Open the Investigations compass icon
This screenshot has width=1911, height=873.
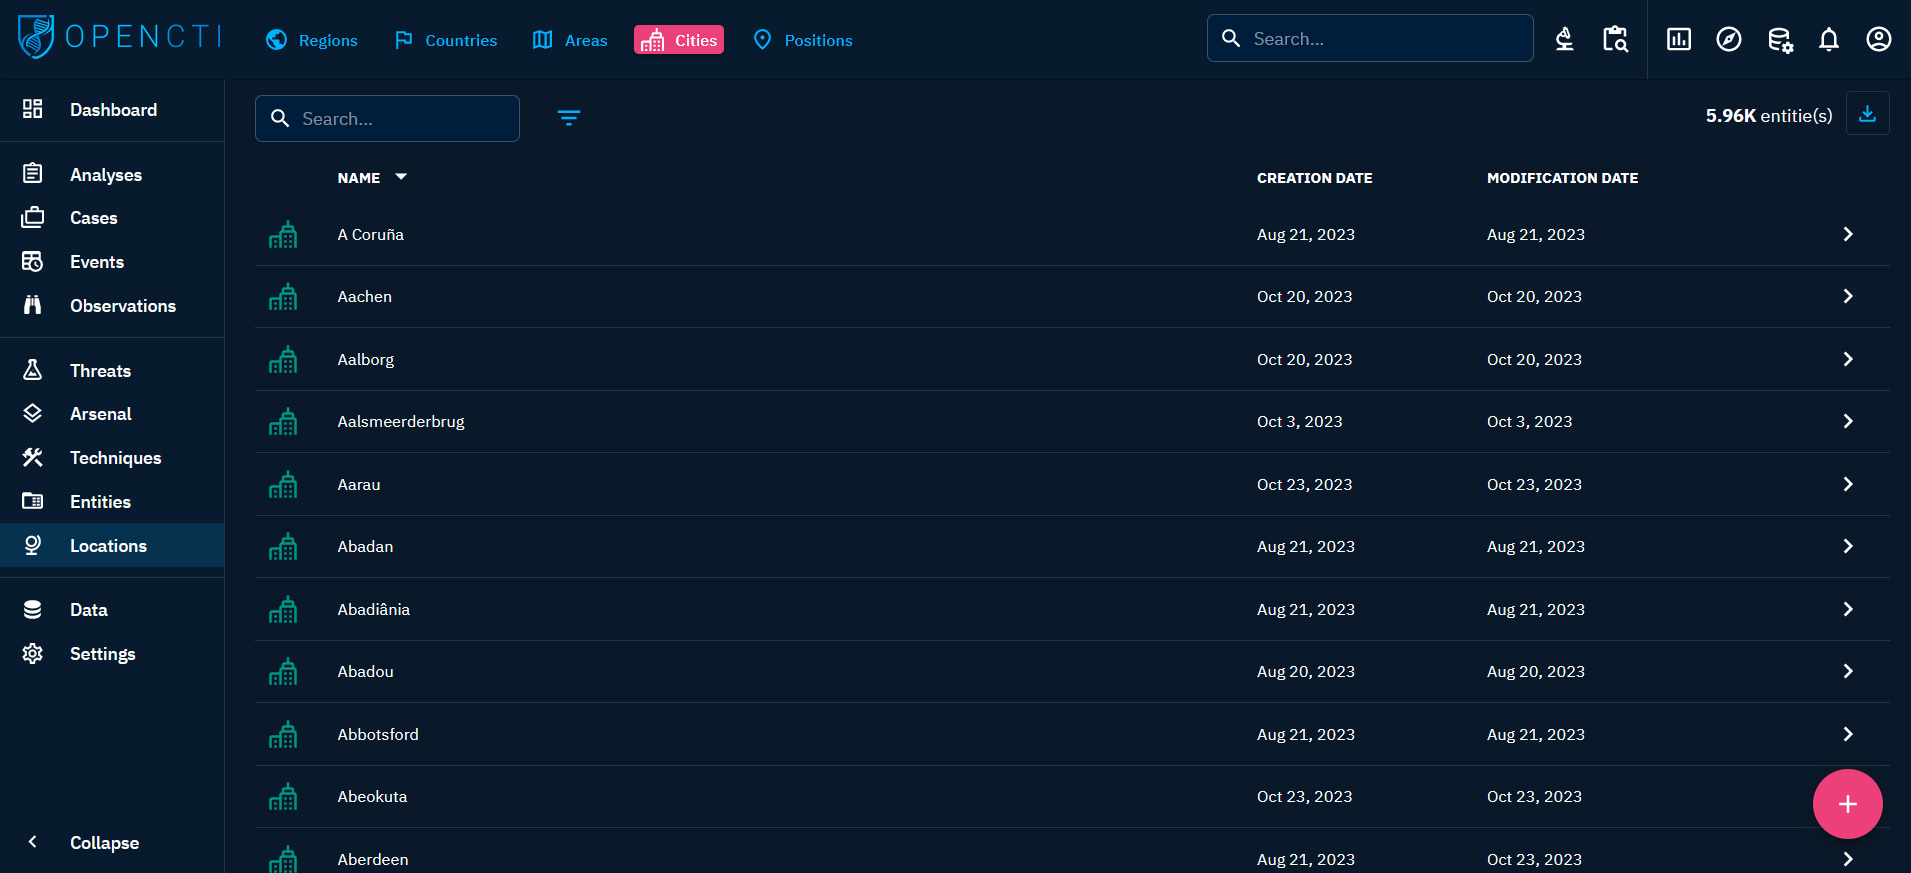[1728, 40]
